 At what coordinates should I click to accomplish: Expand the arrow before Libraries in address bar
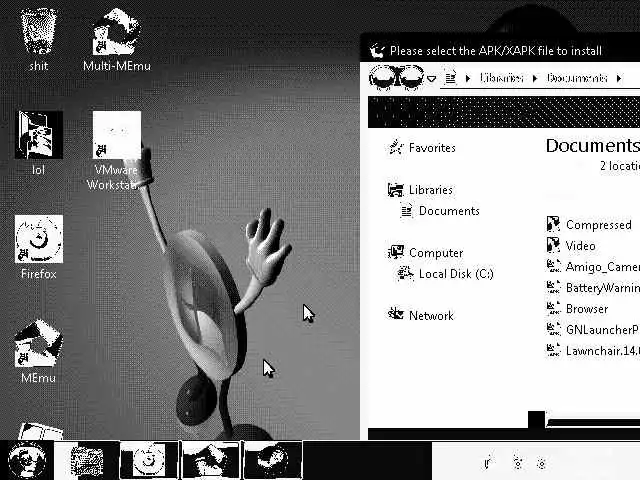tap(468, 78)
